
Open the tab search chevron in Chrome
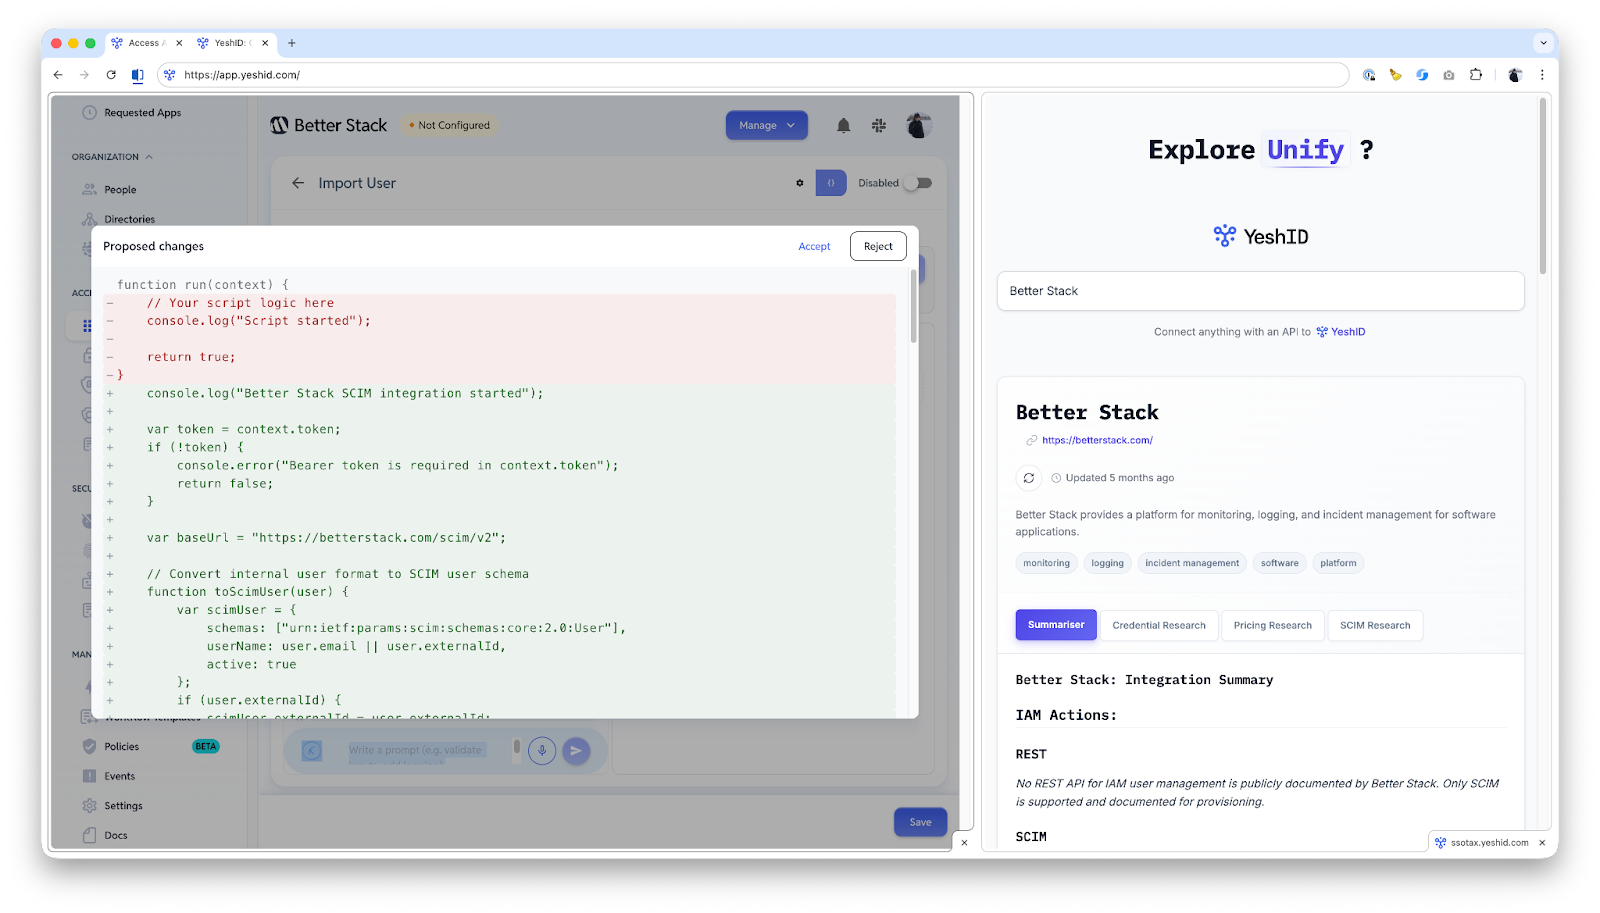coord(1543,43)
